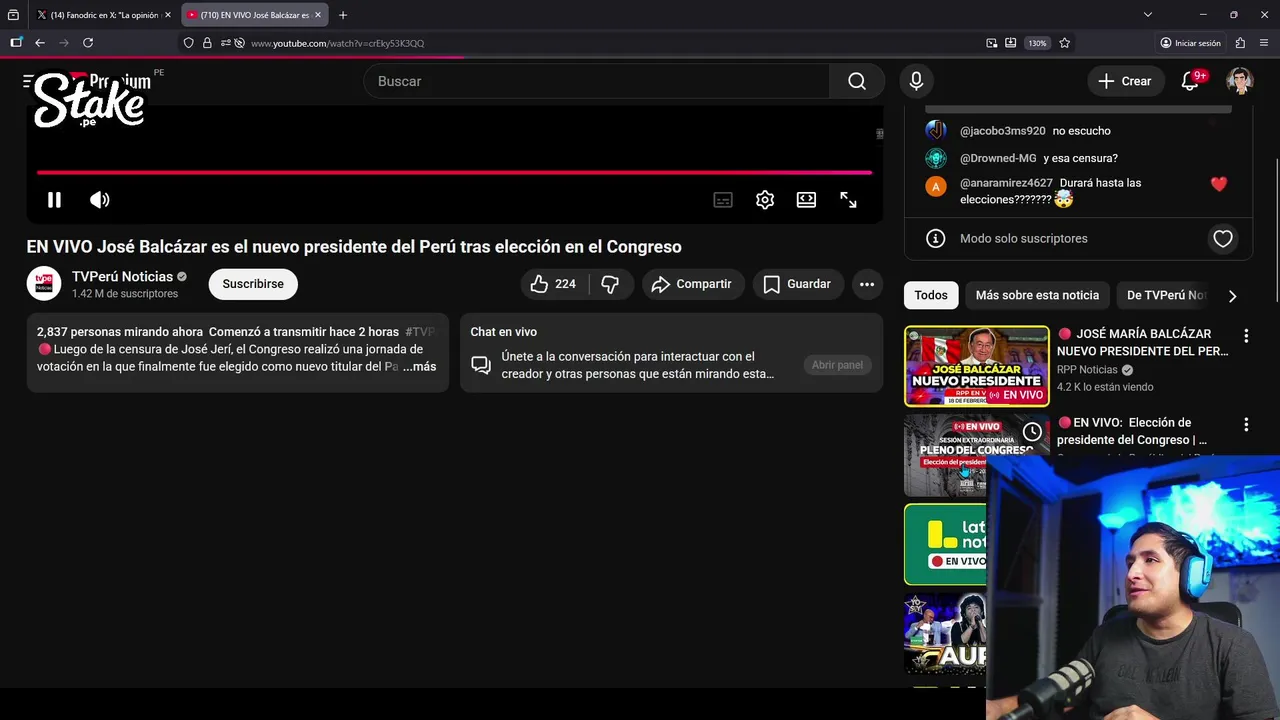1280x720 pixels.
Task: Open the JOSÉ MARÍA BALCÁZAR NUEVO PRESIDENTE title
Action: [x=1142, y=342]
